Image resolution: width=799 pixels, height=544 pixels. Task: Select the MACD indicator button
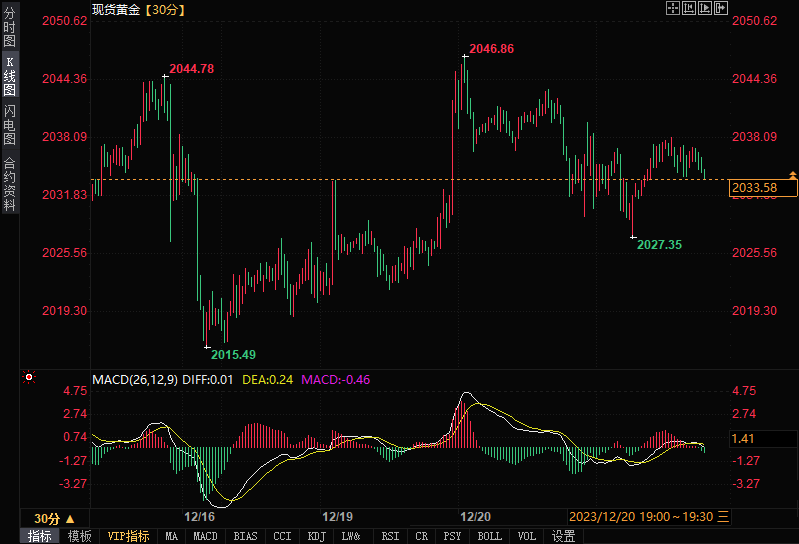point(205,536)
